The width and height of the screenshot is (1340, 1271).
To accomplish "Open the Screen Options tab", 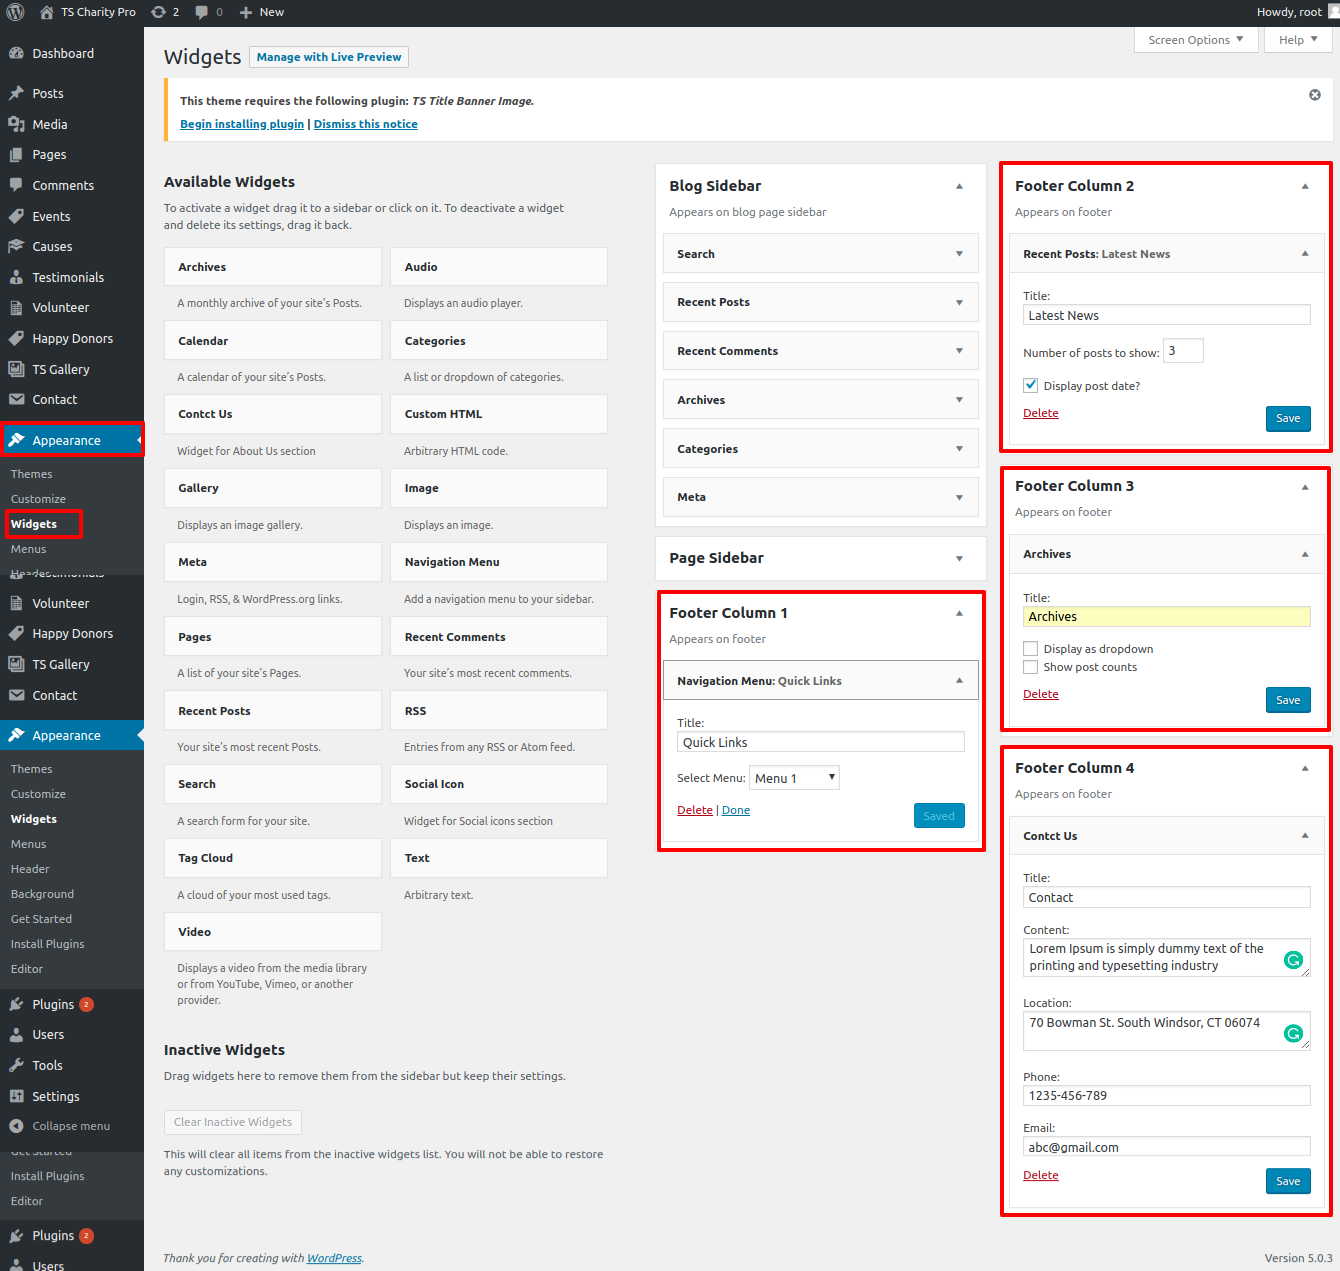I will 1195,40.
